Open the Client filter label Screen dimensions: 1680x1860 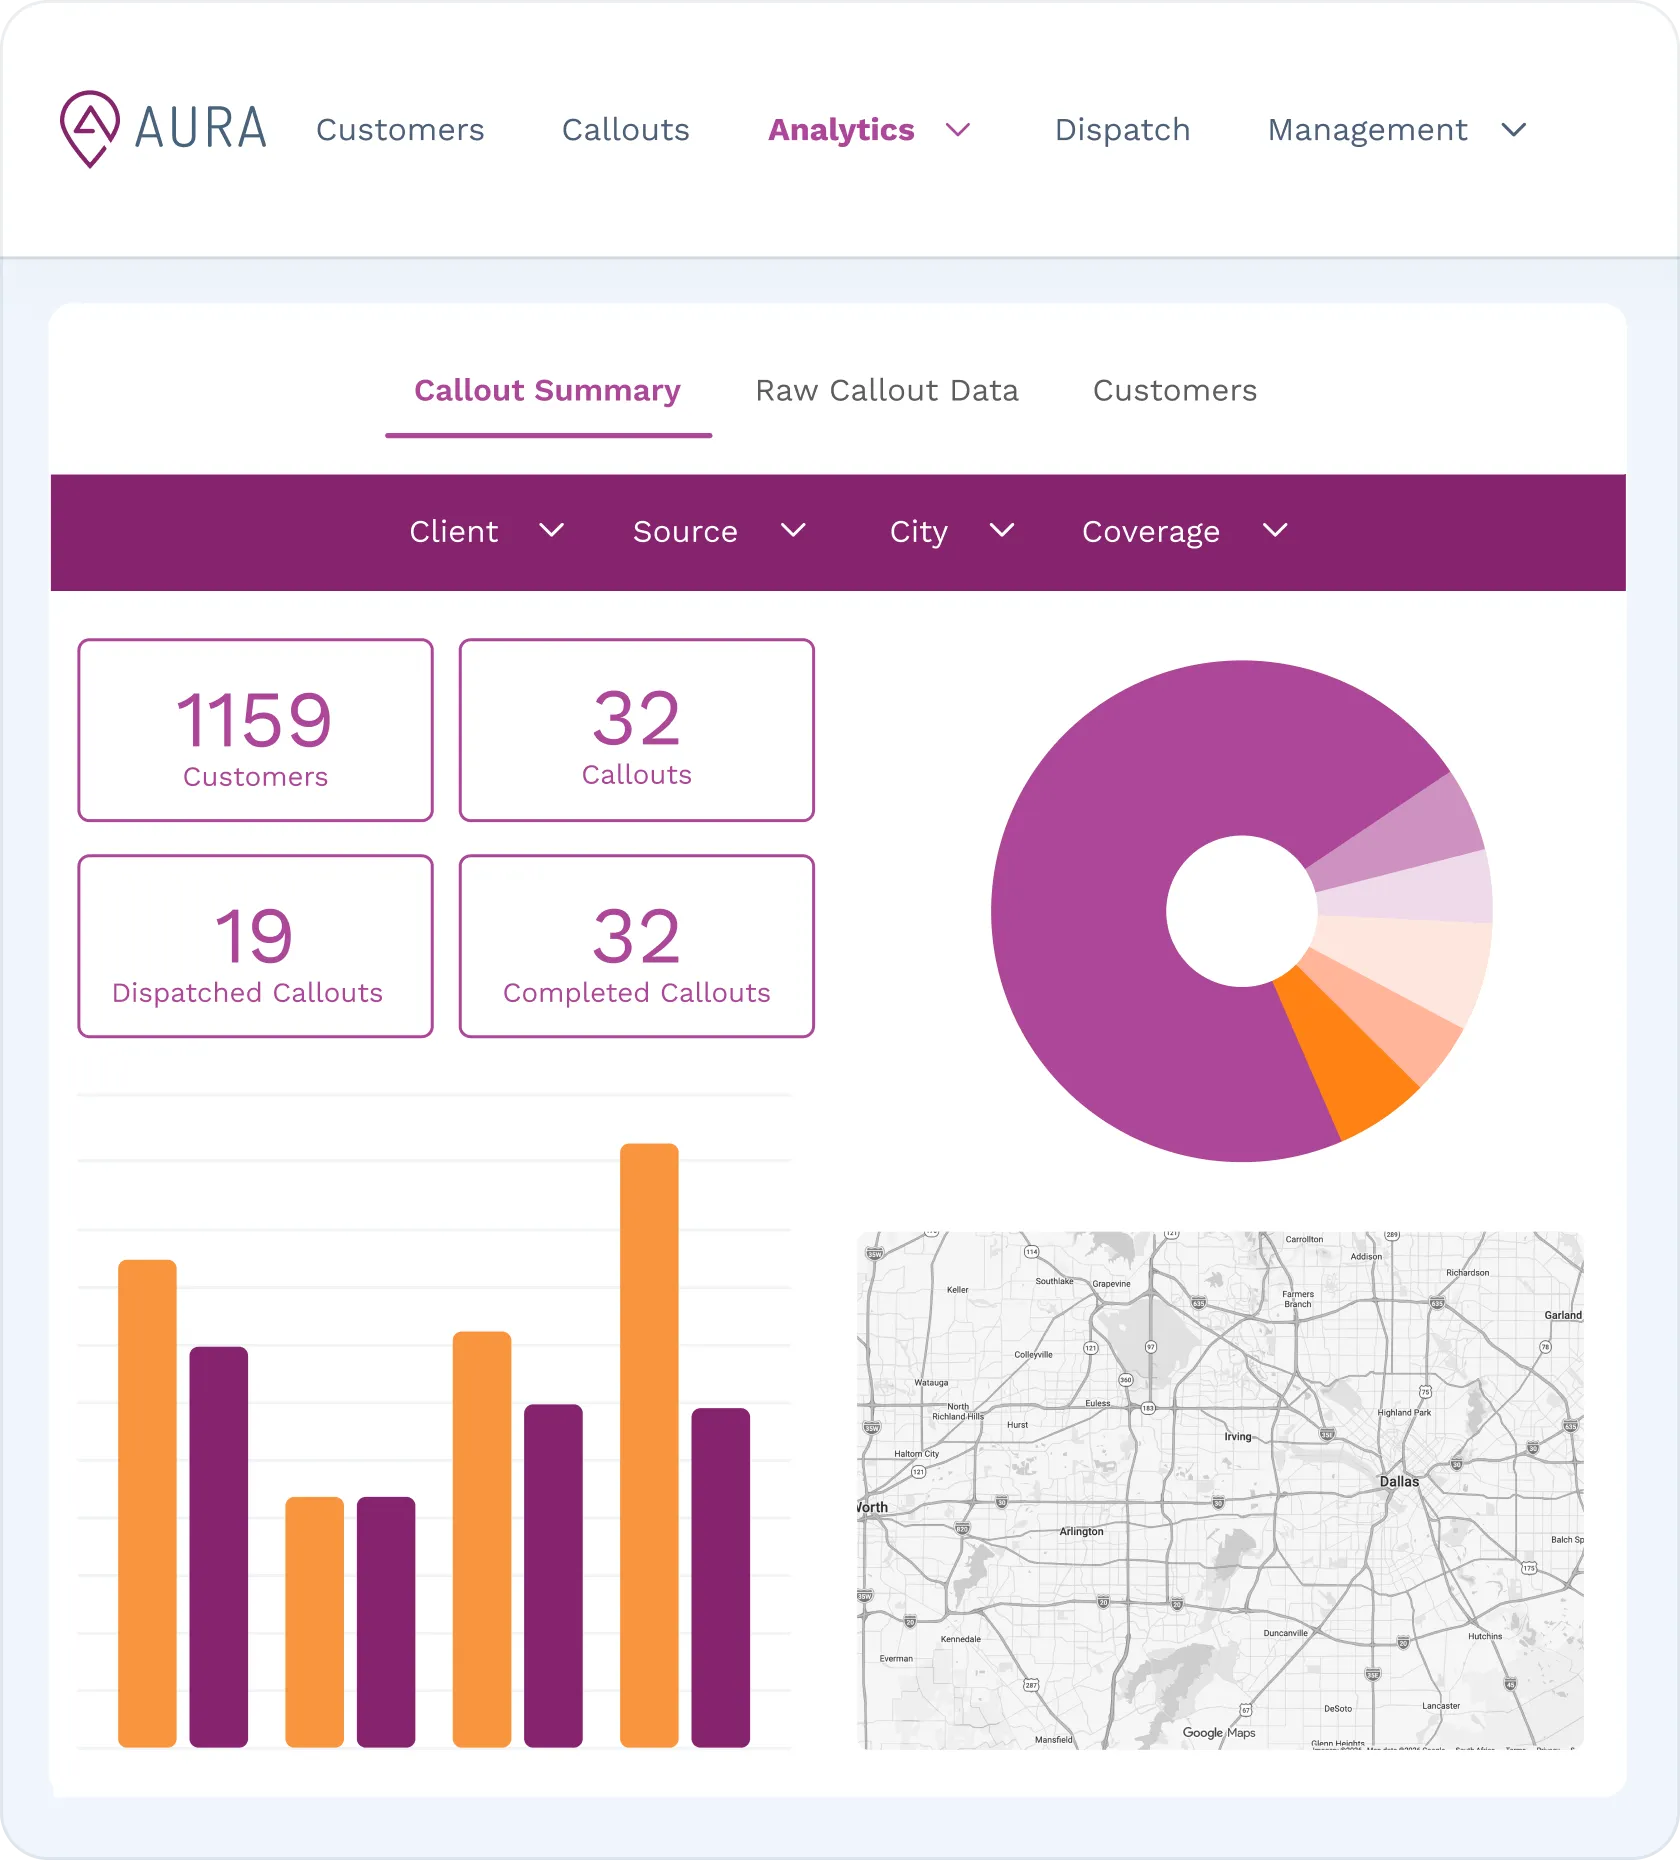coord(454,532)
